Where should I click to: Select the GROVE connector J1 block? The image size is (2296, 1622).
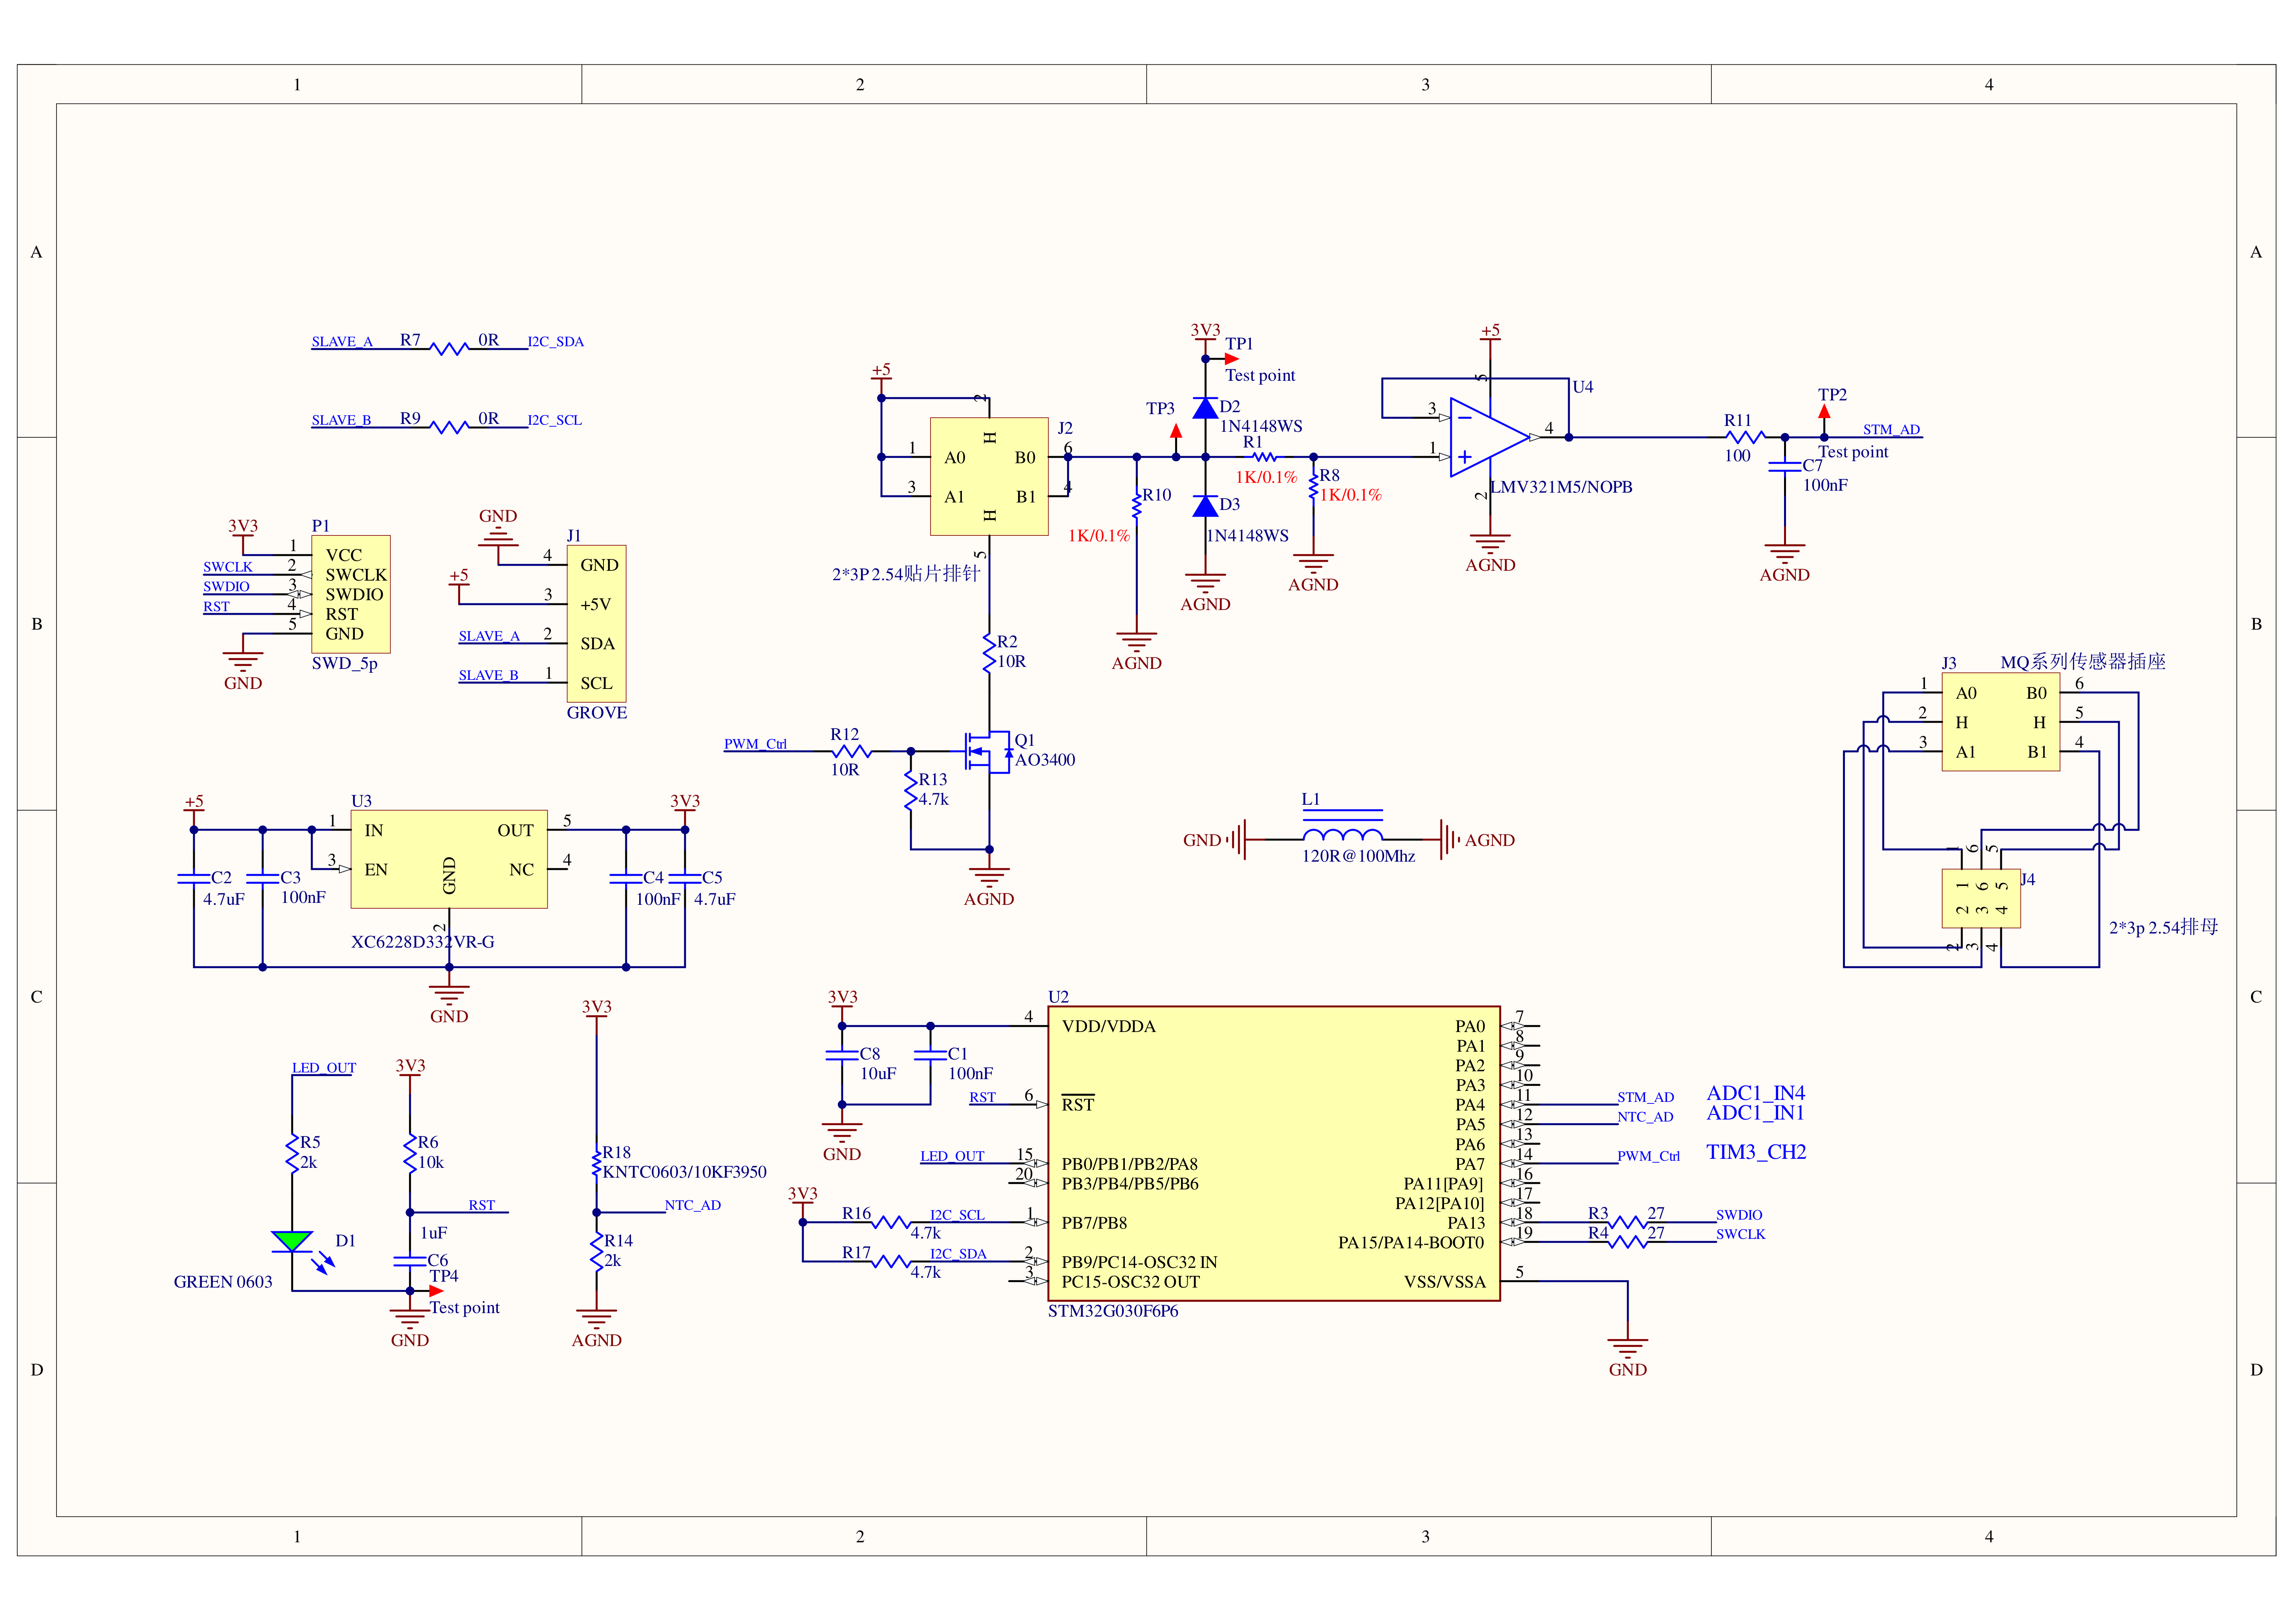597,624
